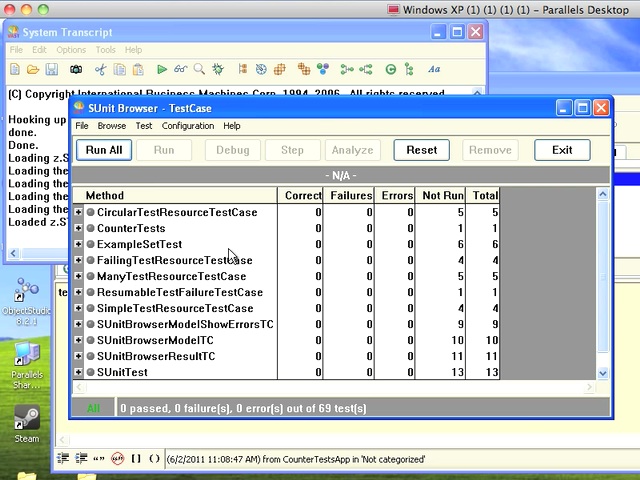Click double-quotes icon in bottom toolbar

pos(99,459)
